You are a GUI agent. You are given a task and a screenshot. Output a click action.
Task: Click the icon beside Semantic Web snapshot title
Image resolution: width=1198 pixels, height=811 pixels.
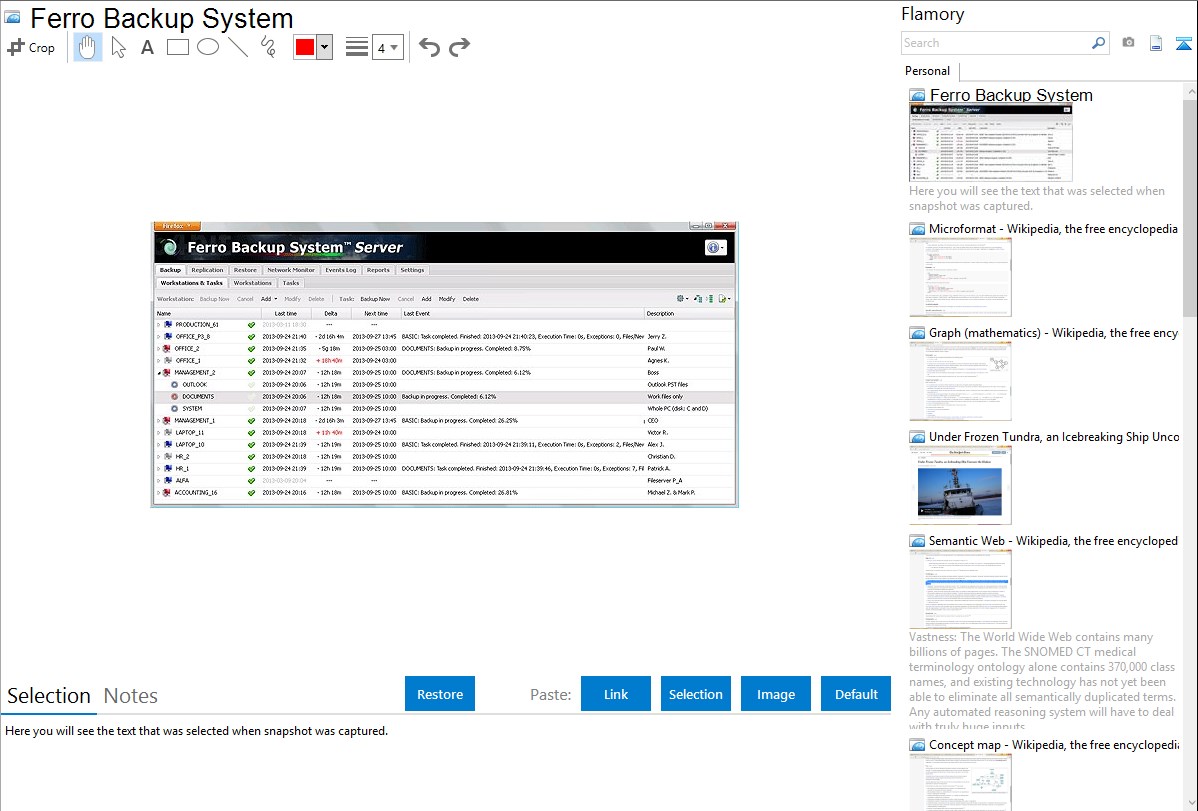[x=917, y=541]
